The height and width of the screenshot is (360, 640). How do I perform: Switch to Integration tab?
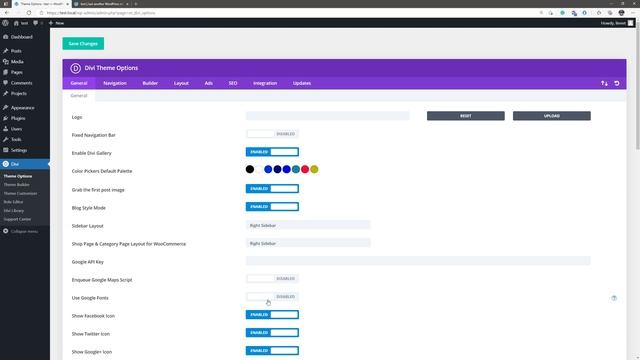click(x=265, y=83)
